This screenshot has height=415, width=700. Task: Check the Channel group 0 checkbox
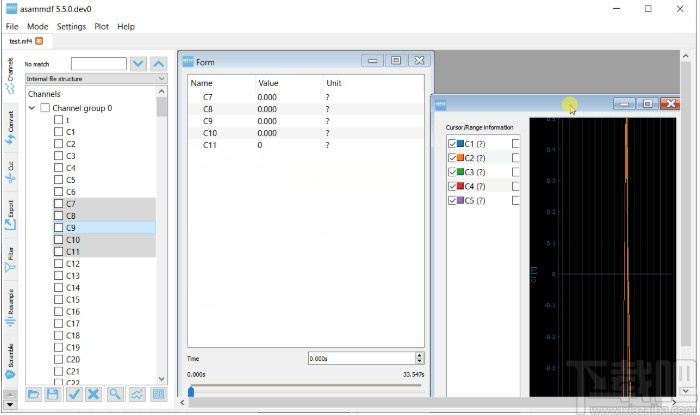[45, 108]
